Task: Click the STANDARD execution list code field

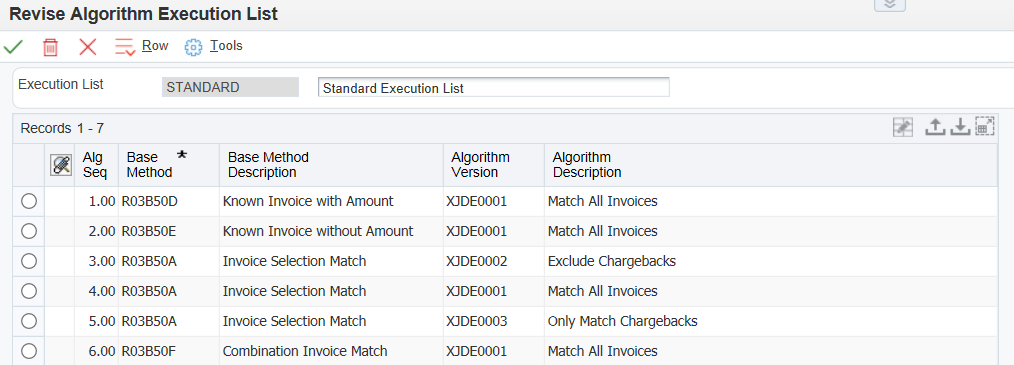Action: [230, 87]
